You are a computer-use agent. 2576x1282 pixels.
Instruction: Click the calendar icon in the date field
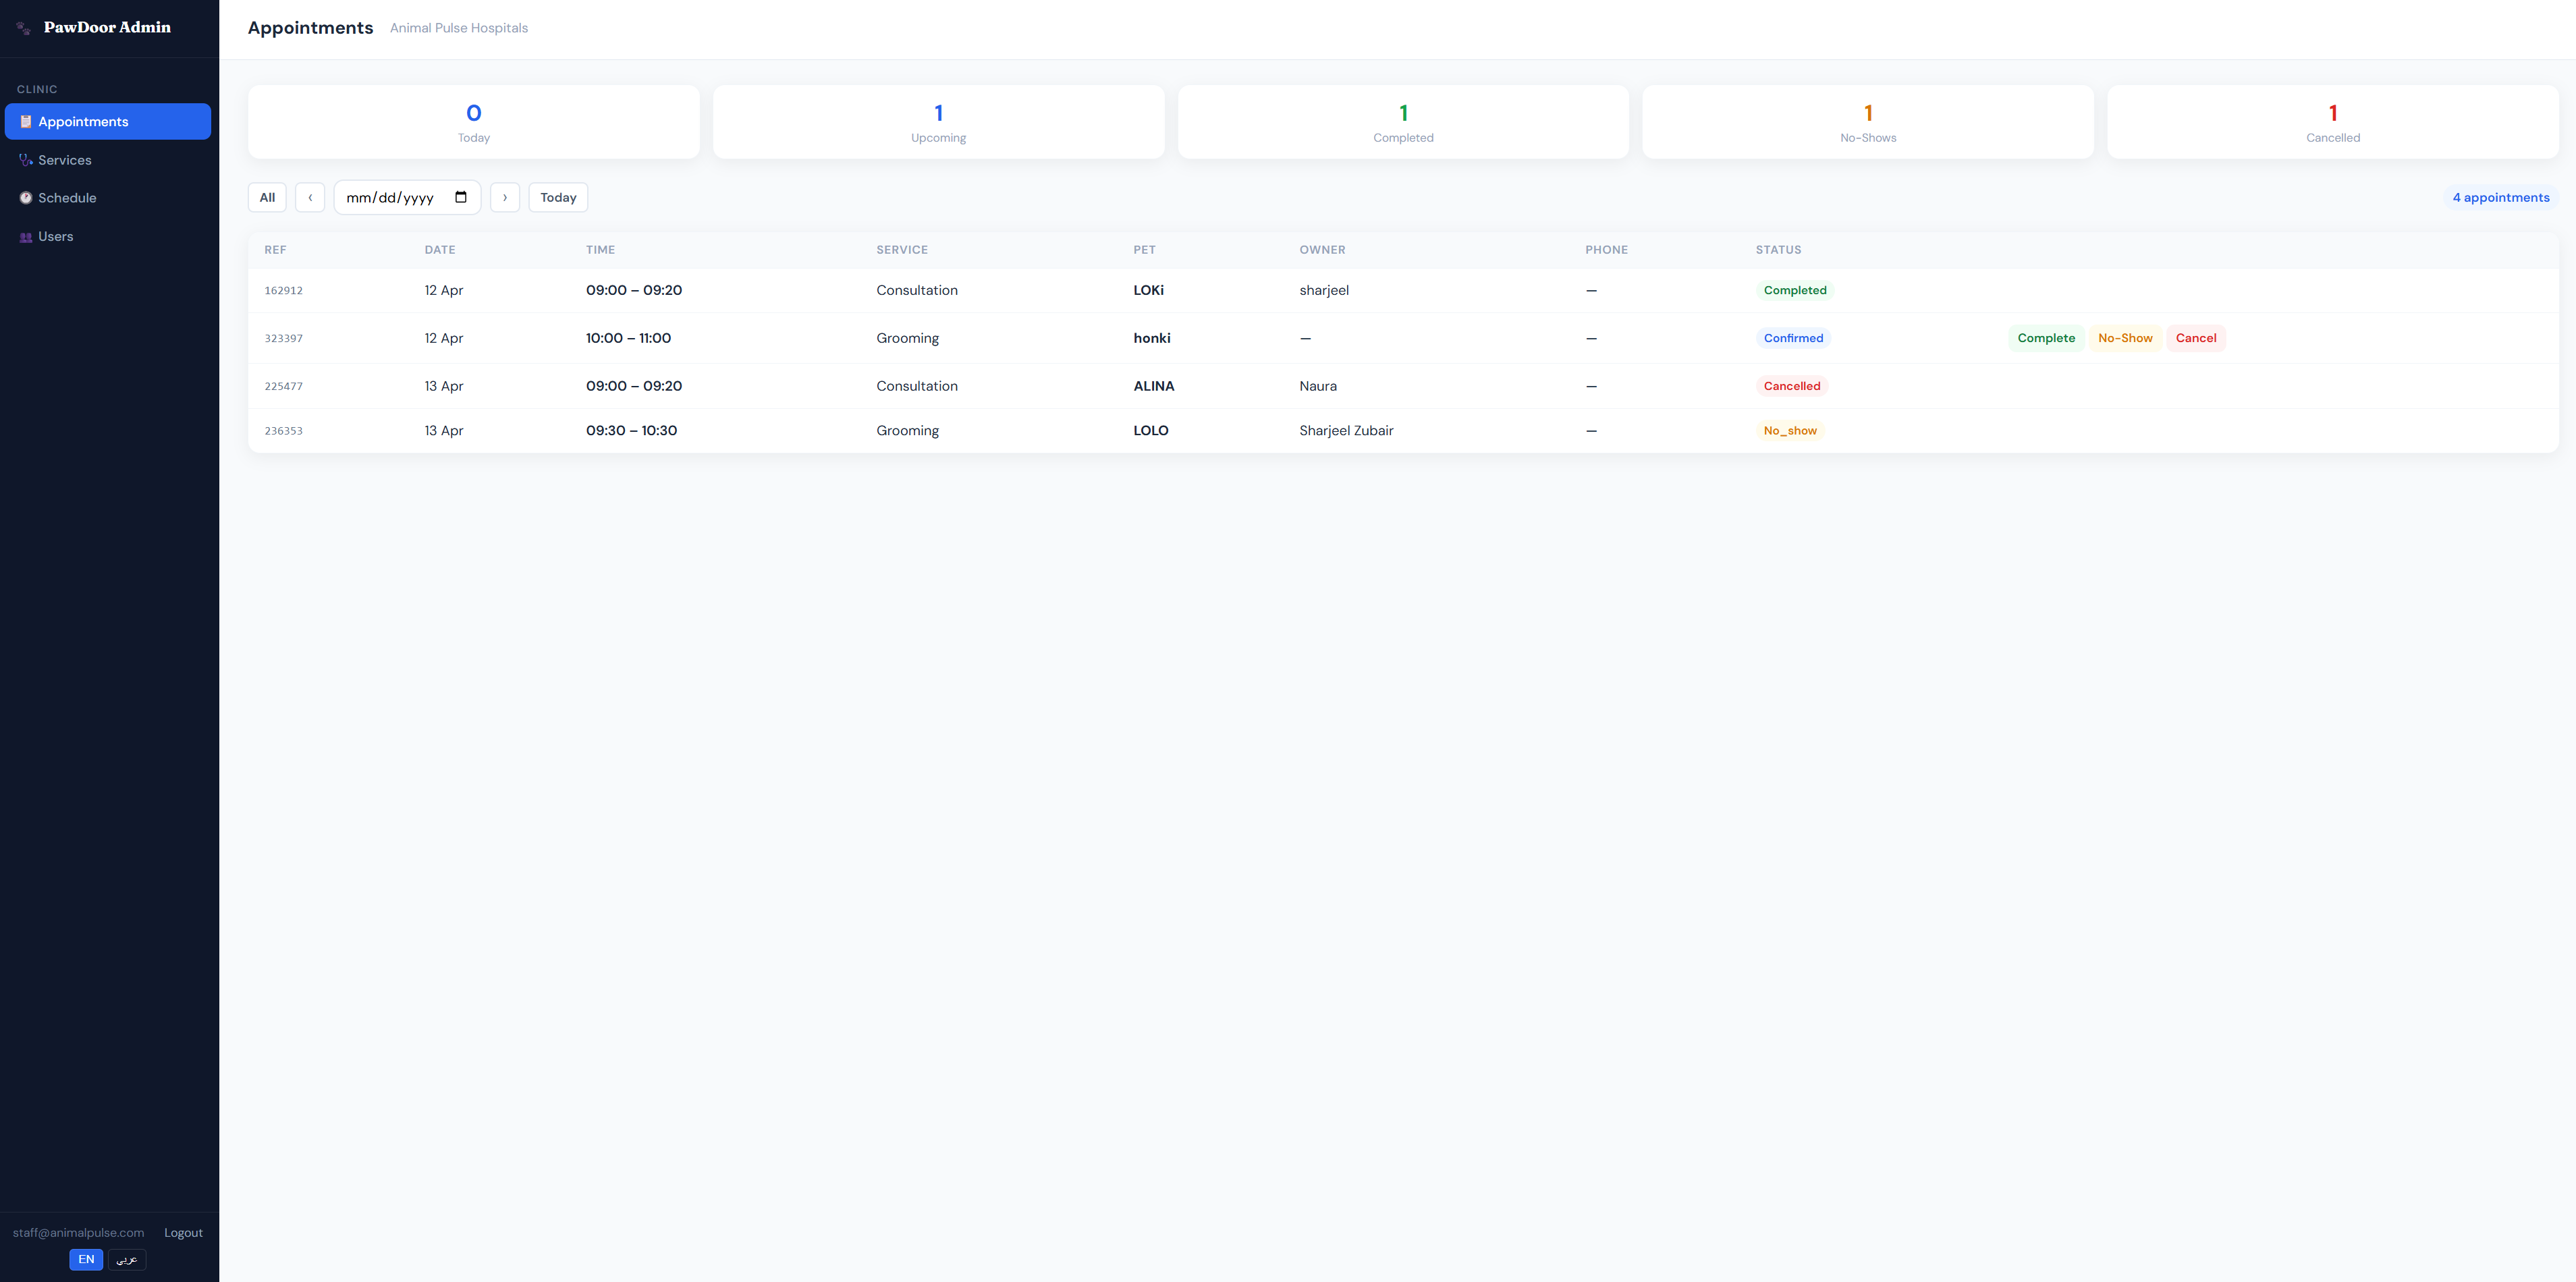461,197
